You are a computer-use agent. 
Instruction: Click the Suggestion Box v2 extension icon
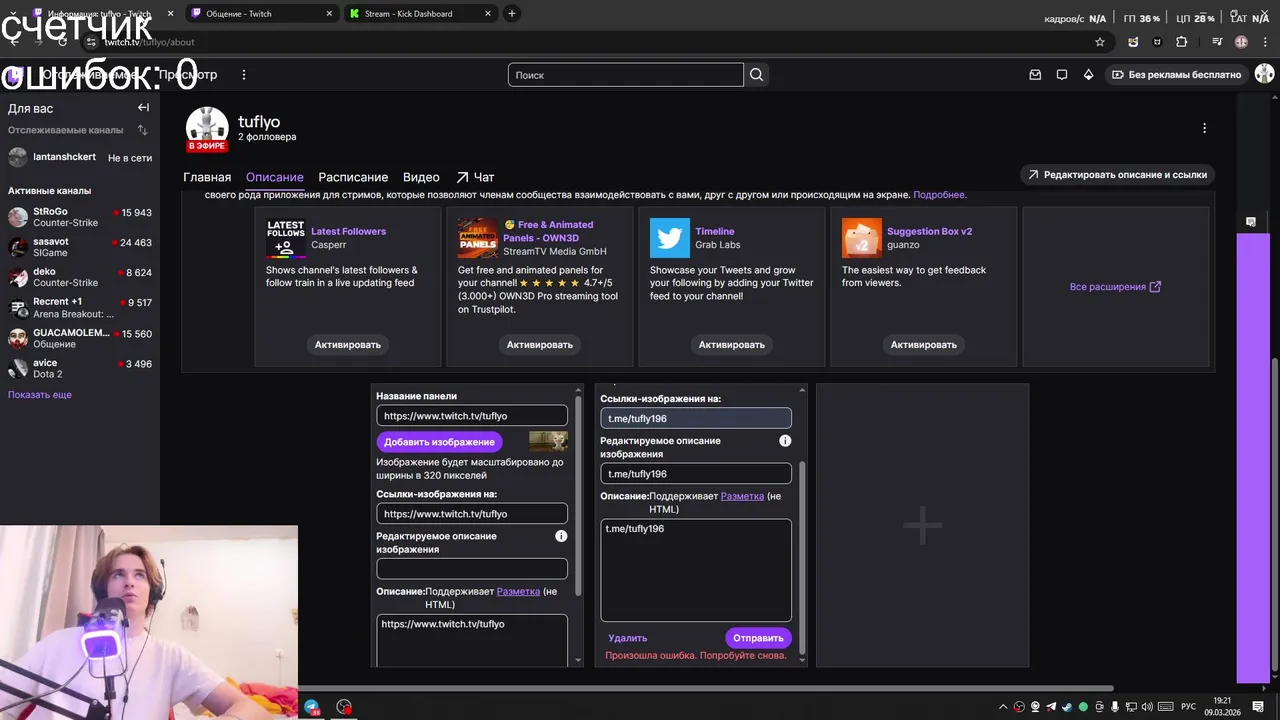coord(862,238)
